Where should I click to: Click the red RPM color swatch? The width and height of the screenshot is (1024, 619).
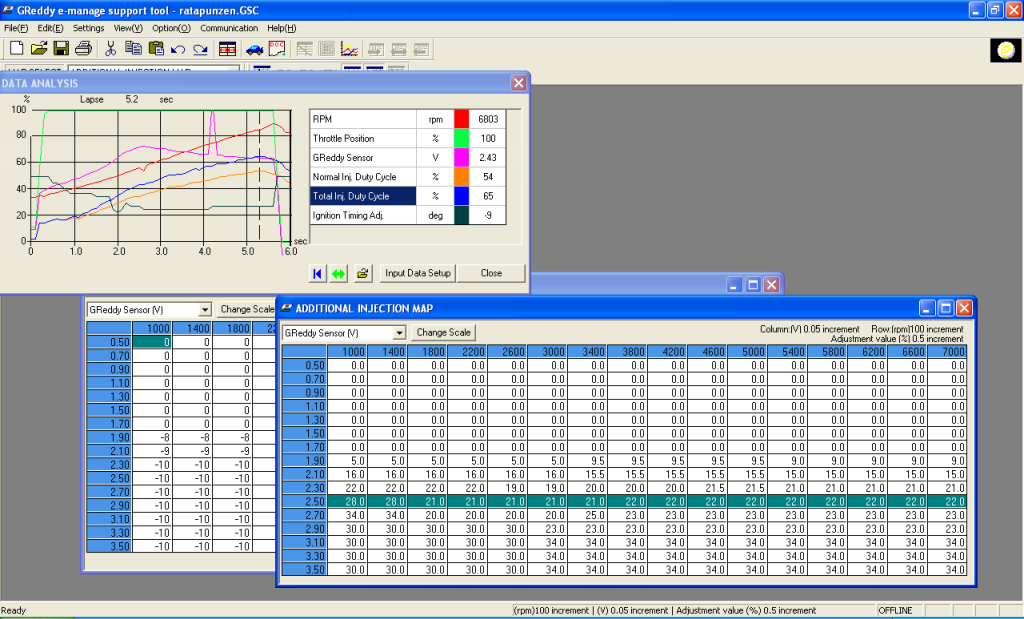[x=461, y=119]
